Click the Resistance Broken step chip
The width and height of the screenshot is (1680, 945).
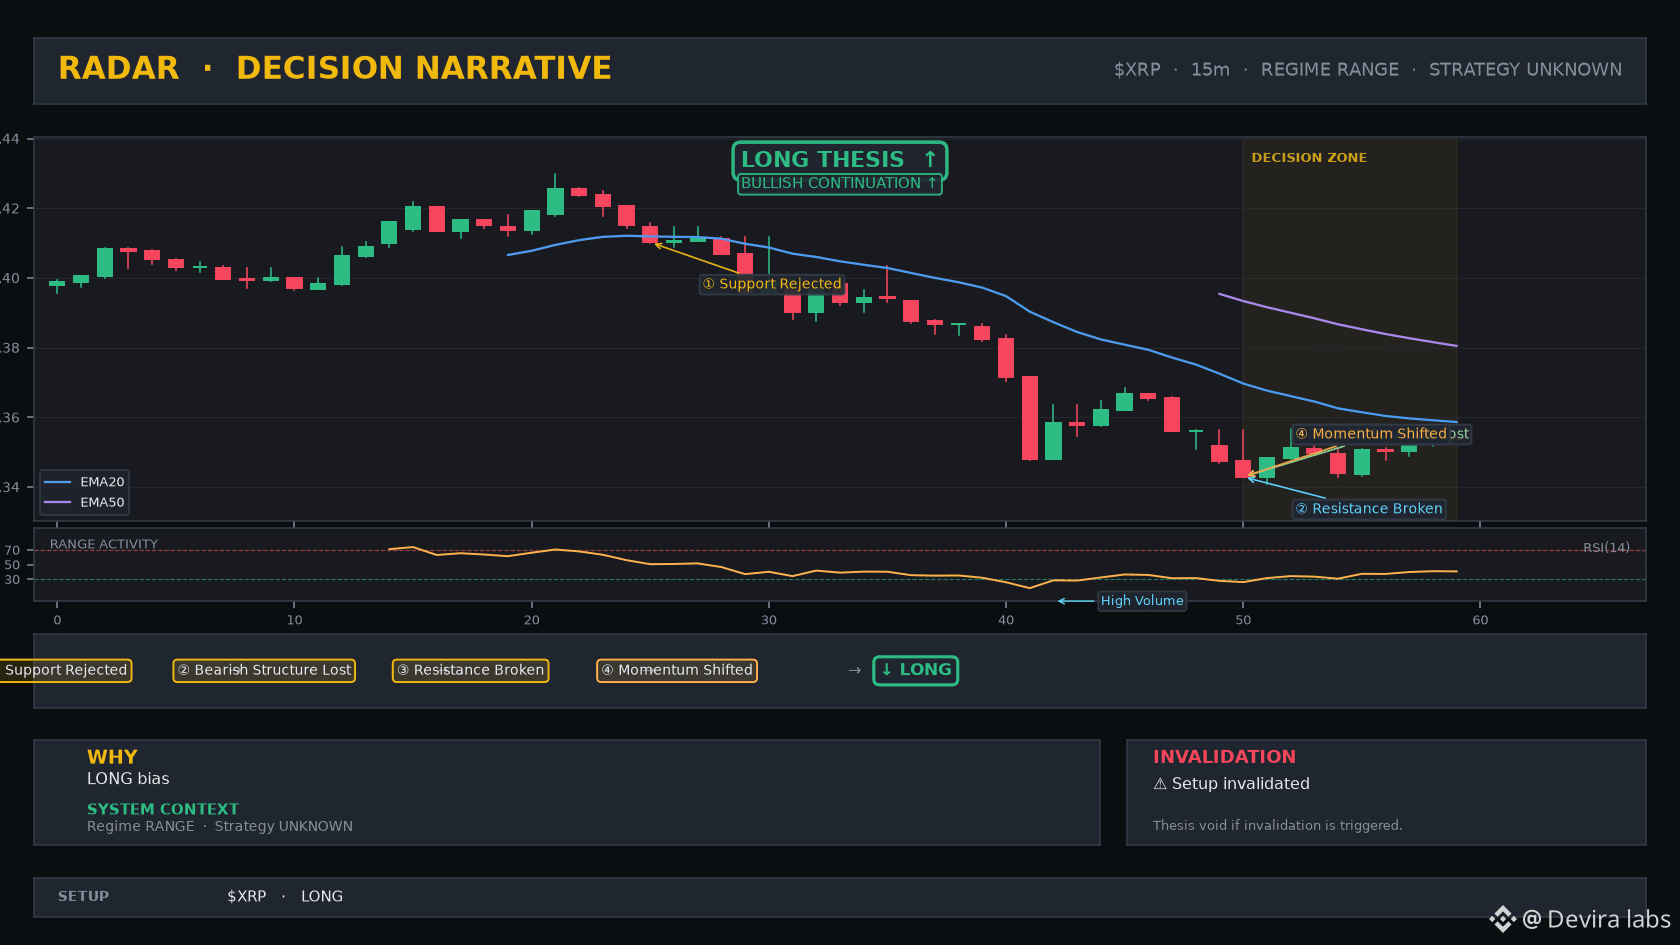pos(470,670)
